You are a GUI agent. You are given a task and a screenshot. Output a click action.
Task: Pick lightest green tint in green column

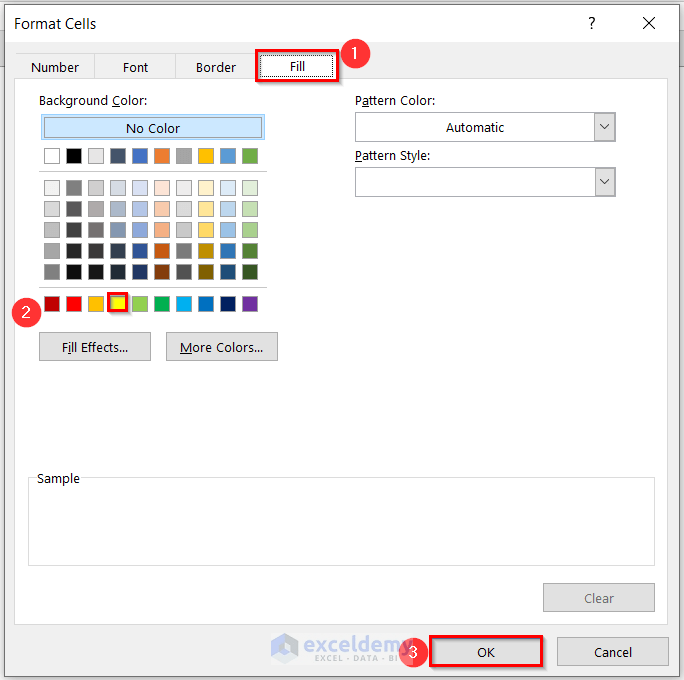point(250,188)
